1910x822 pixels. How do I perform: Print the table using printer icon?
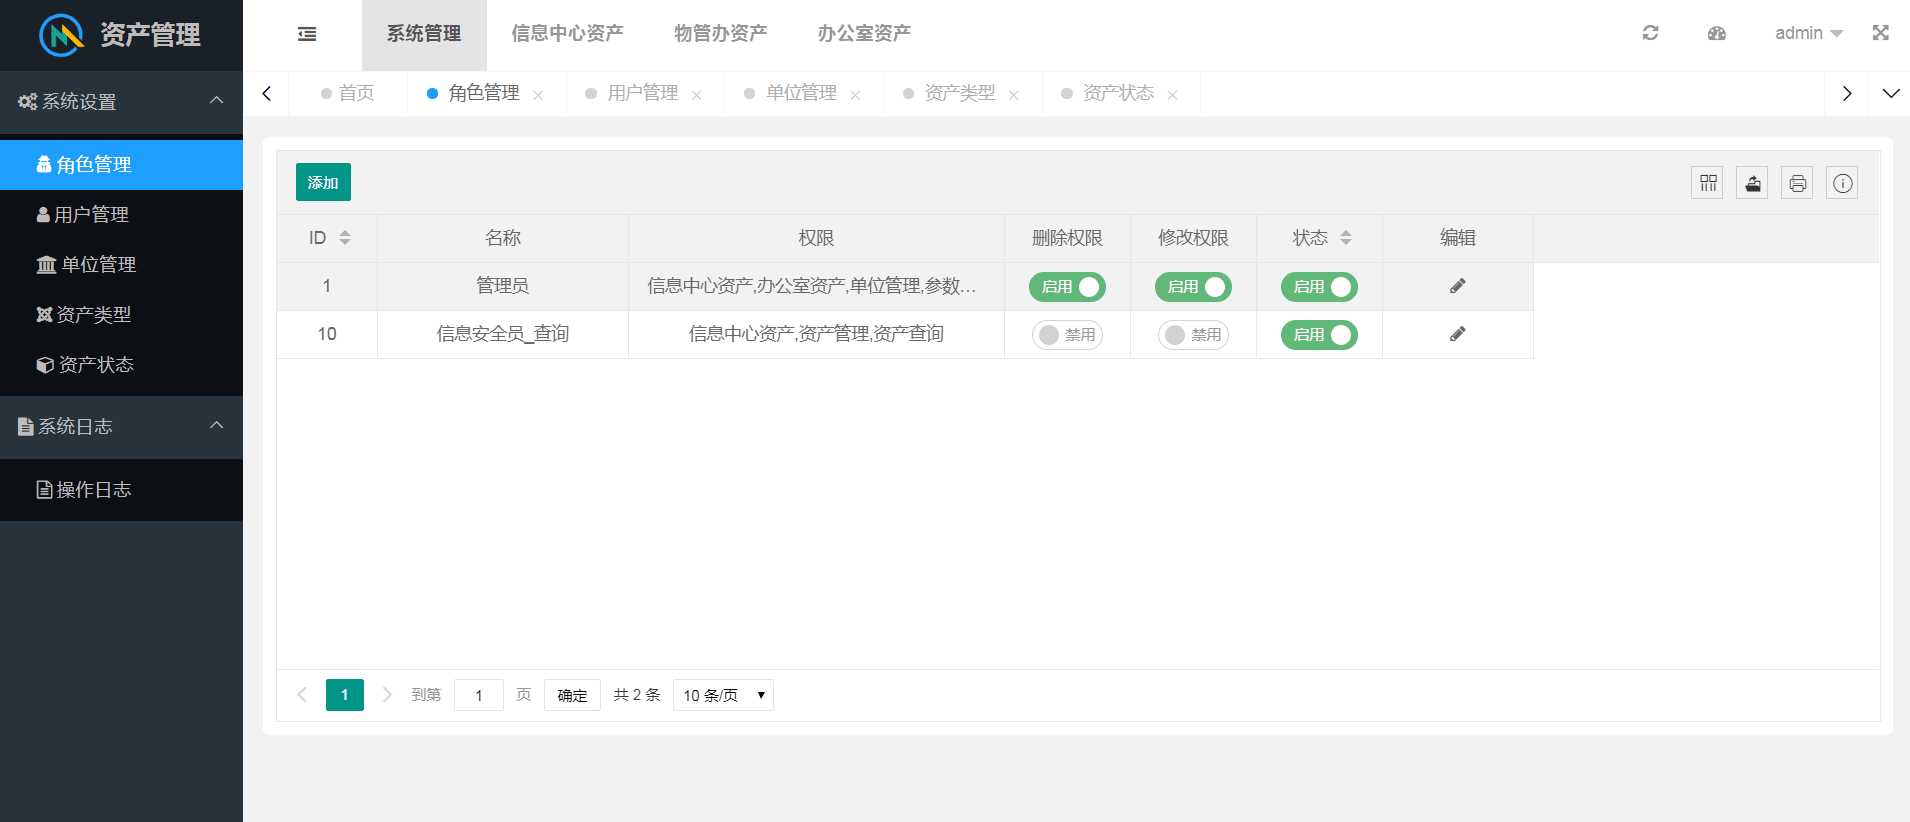coord(1797,183)
